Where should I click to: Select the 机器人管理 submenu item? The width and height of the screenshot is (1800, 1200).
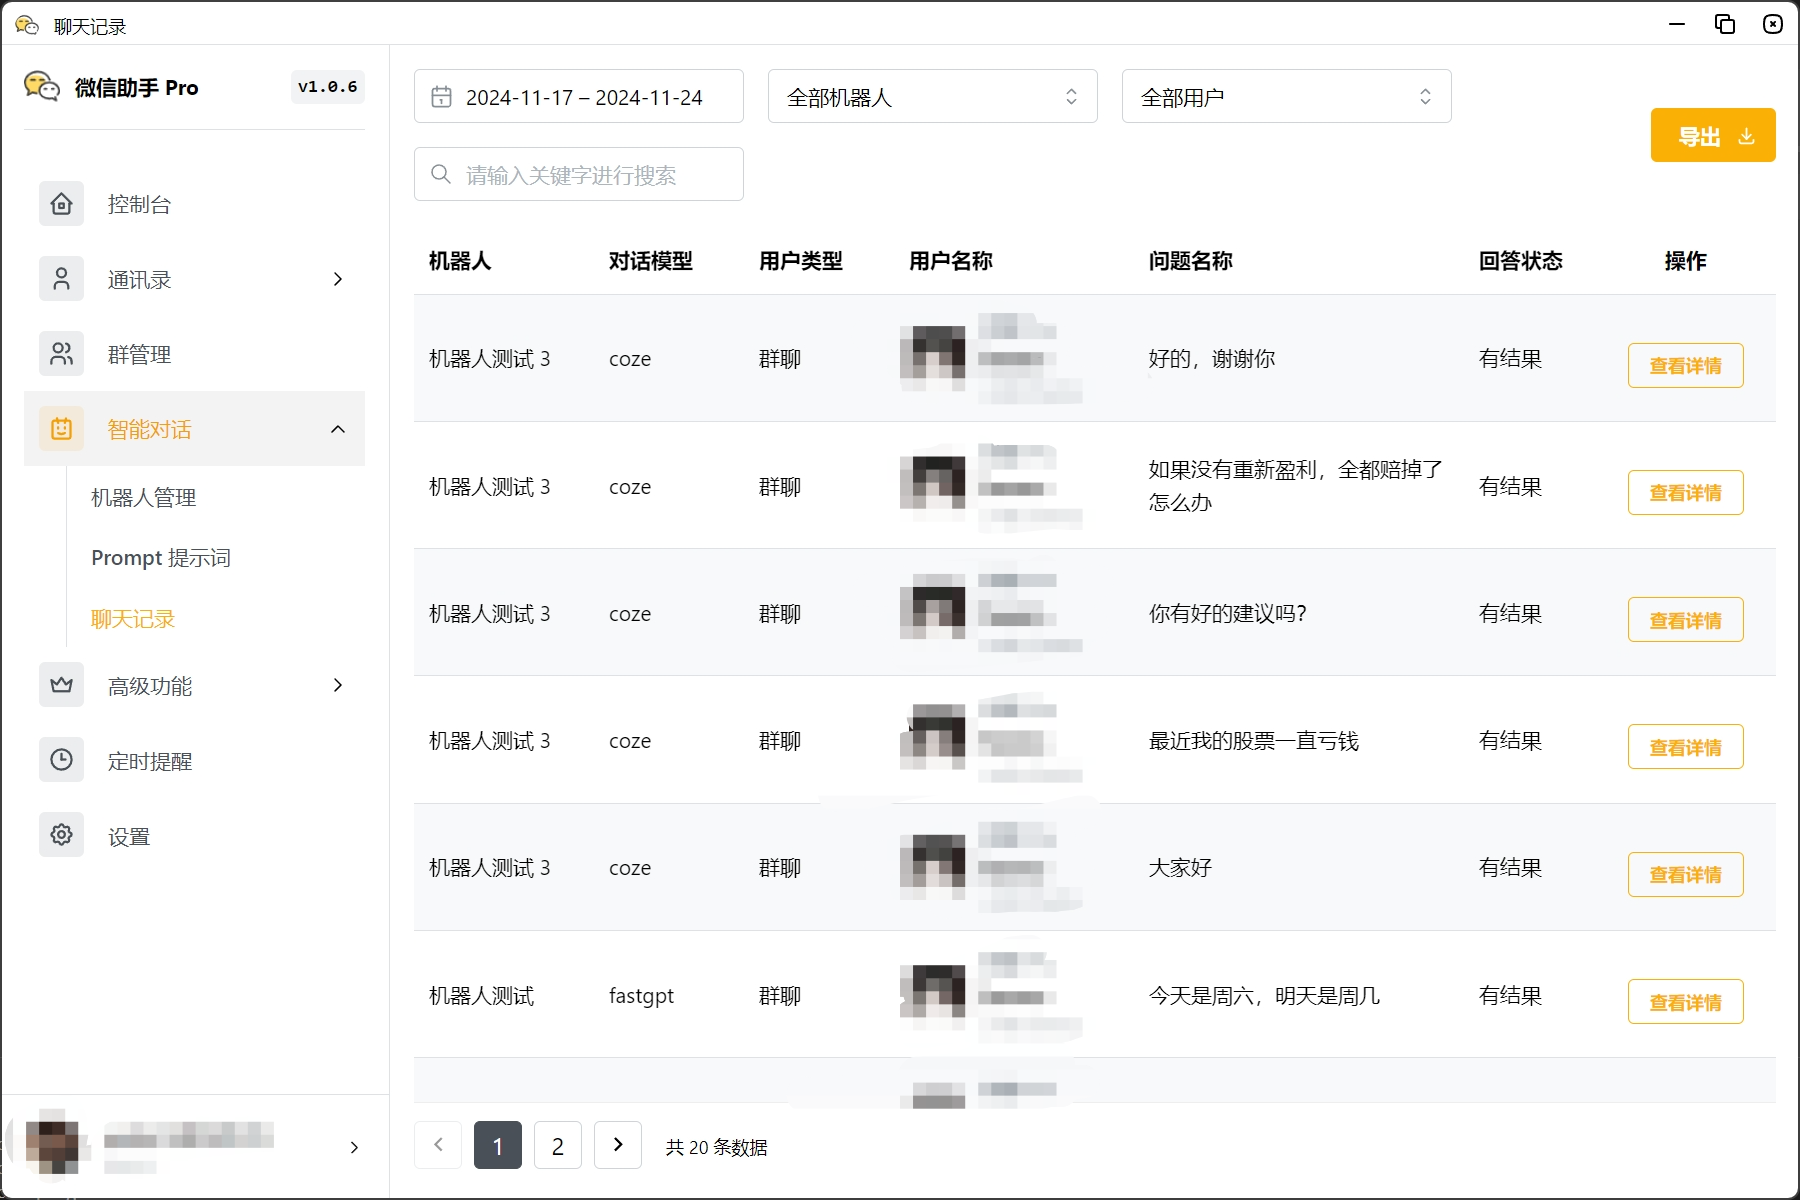pyautogui.click(x=143, y=497)
